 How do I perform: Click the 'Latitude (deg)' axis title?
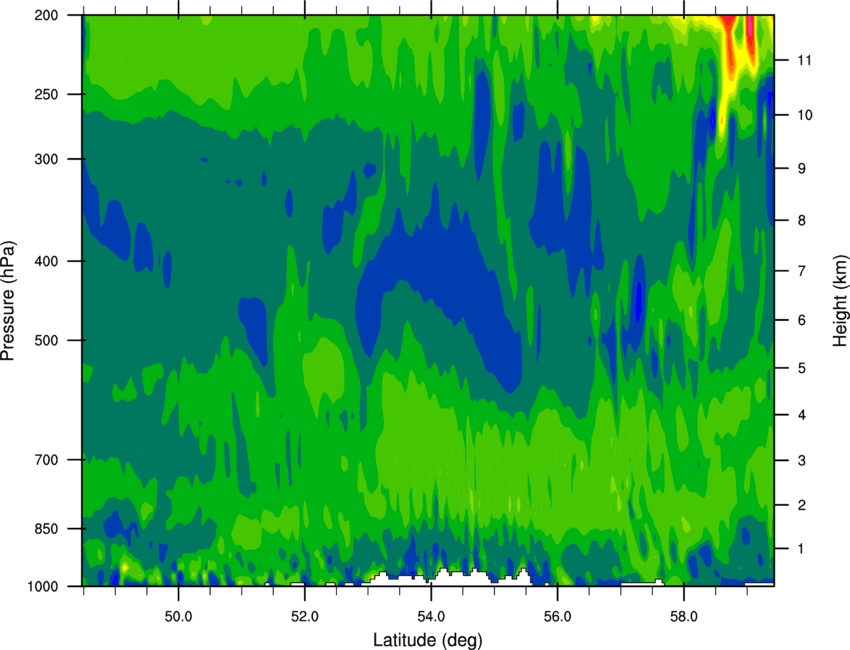coord(428,640)
